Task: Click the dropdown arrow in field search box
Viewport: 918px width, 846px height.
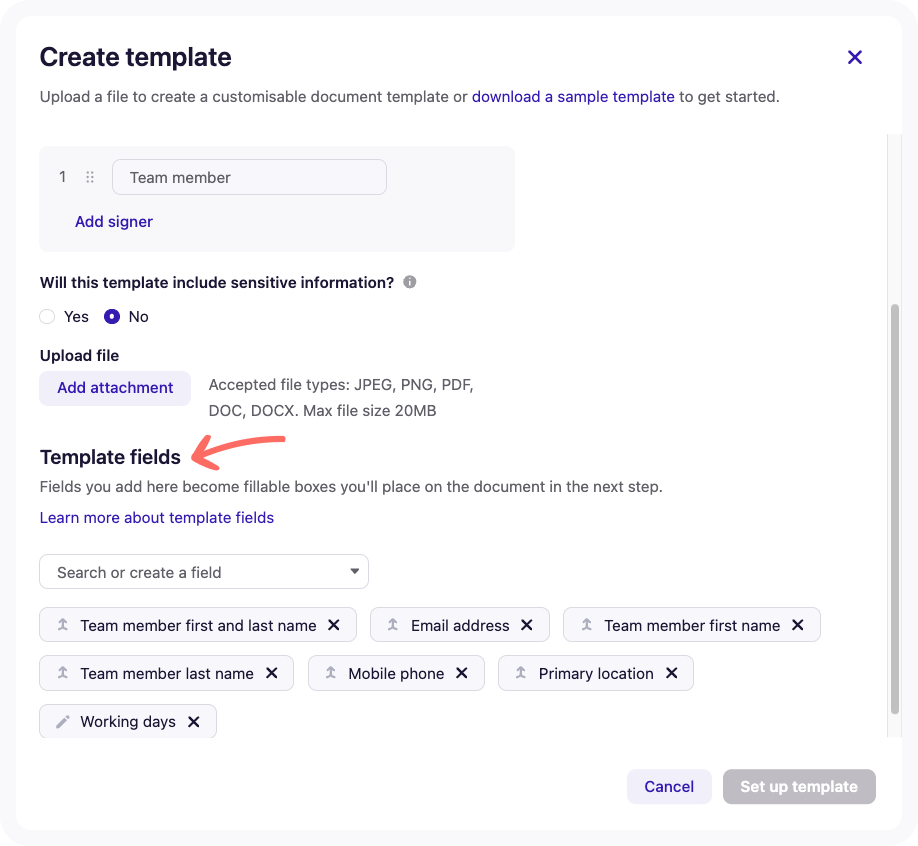Action: [354, 571]
